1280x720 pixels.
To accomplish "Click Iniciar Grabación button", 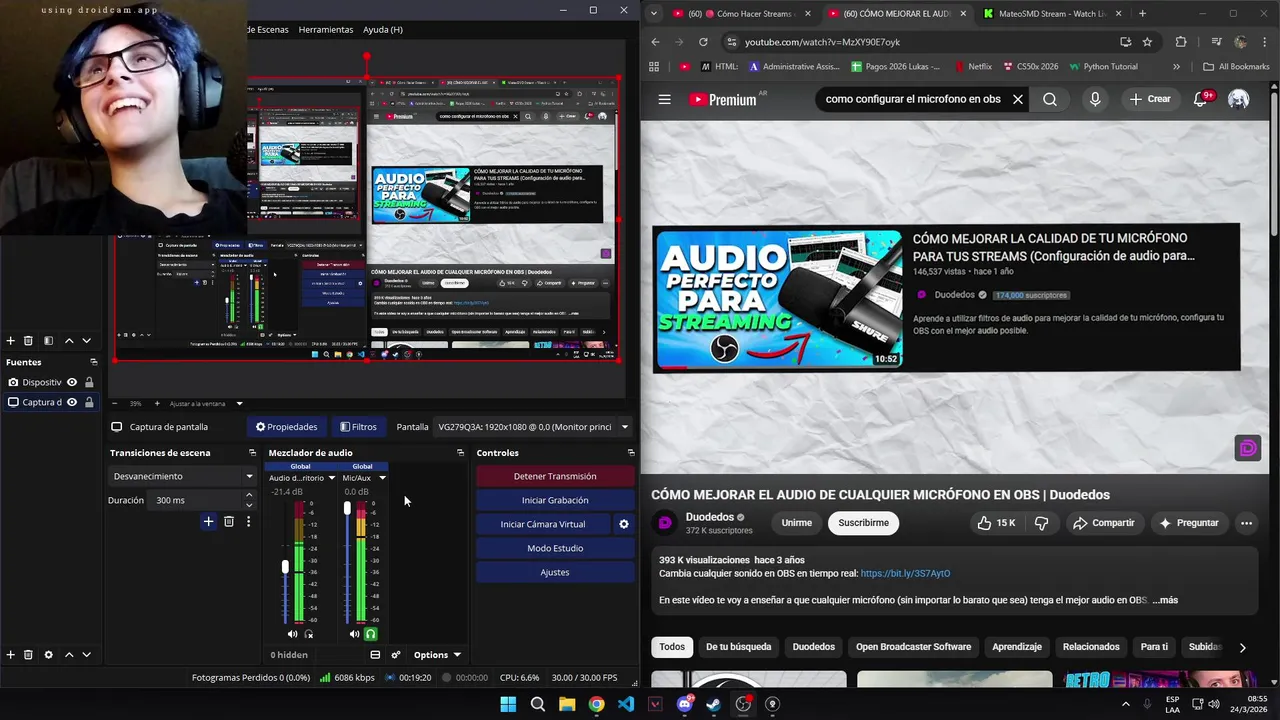I will pyautogui.click(x=555, y=500).
